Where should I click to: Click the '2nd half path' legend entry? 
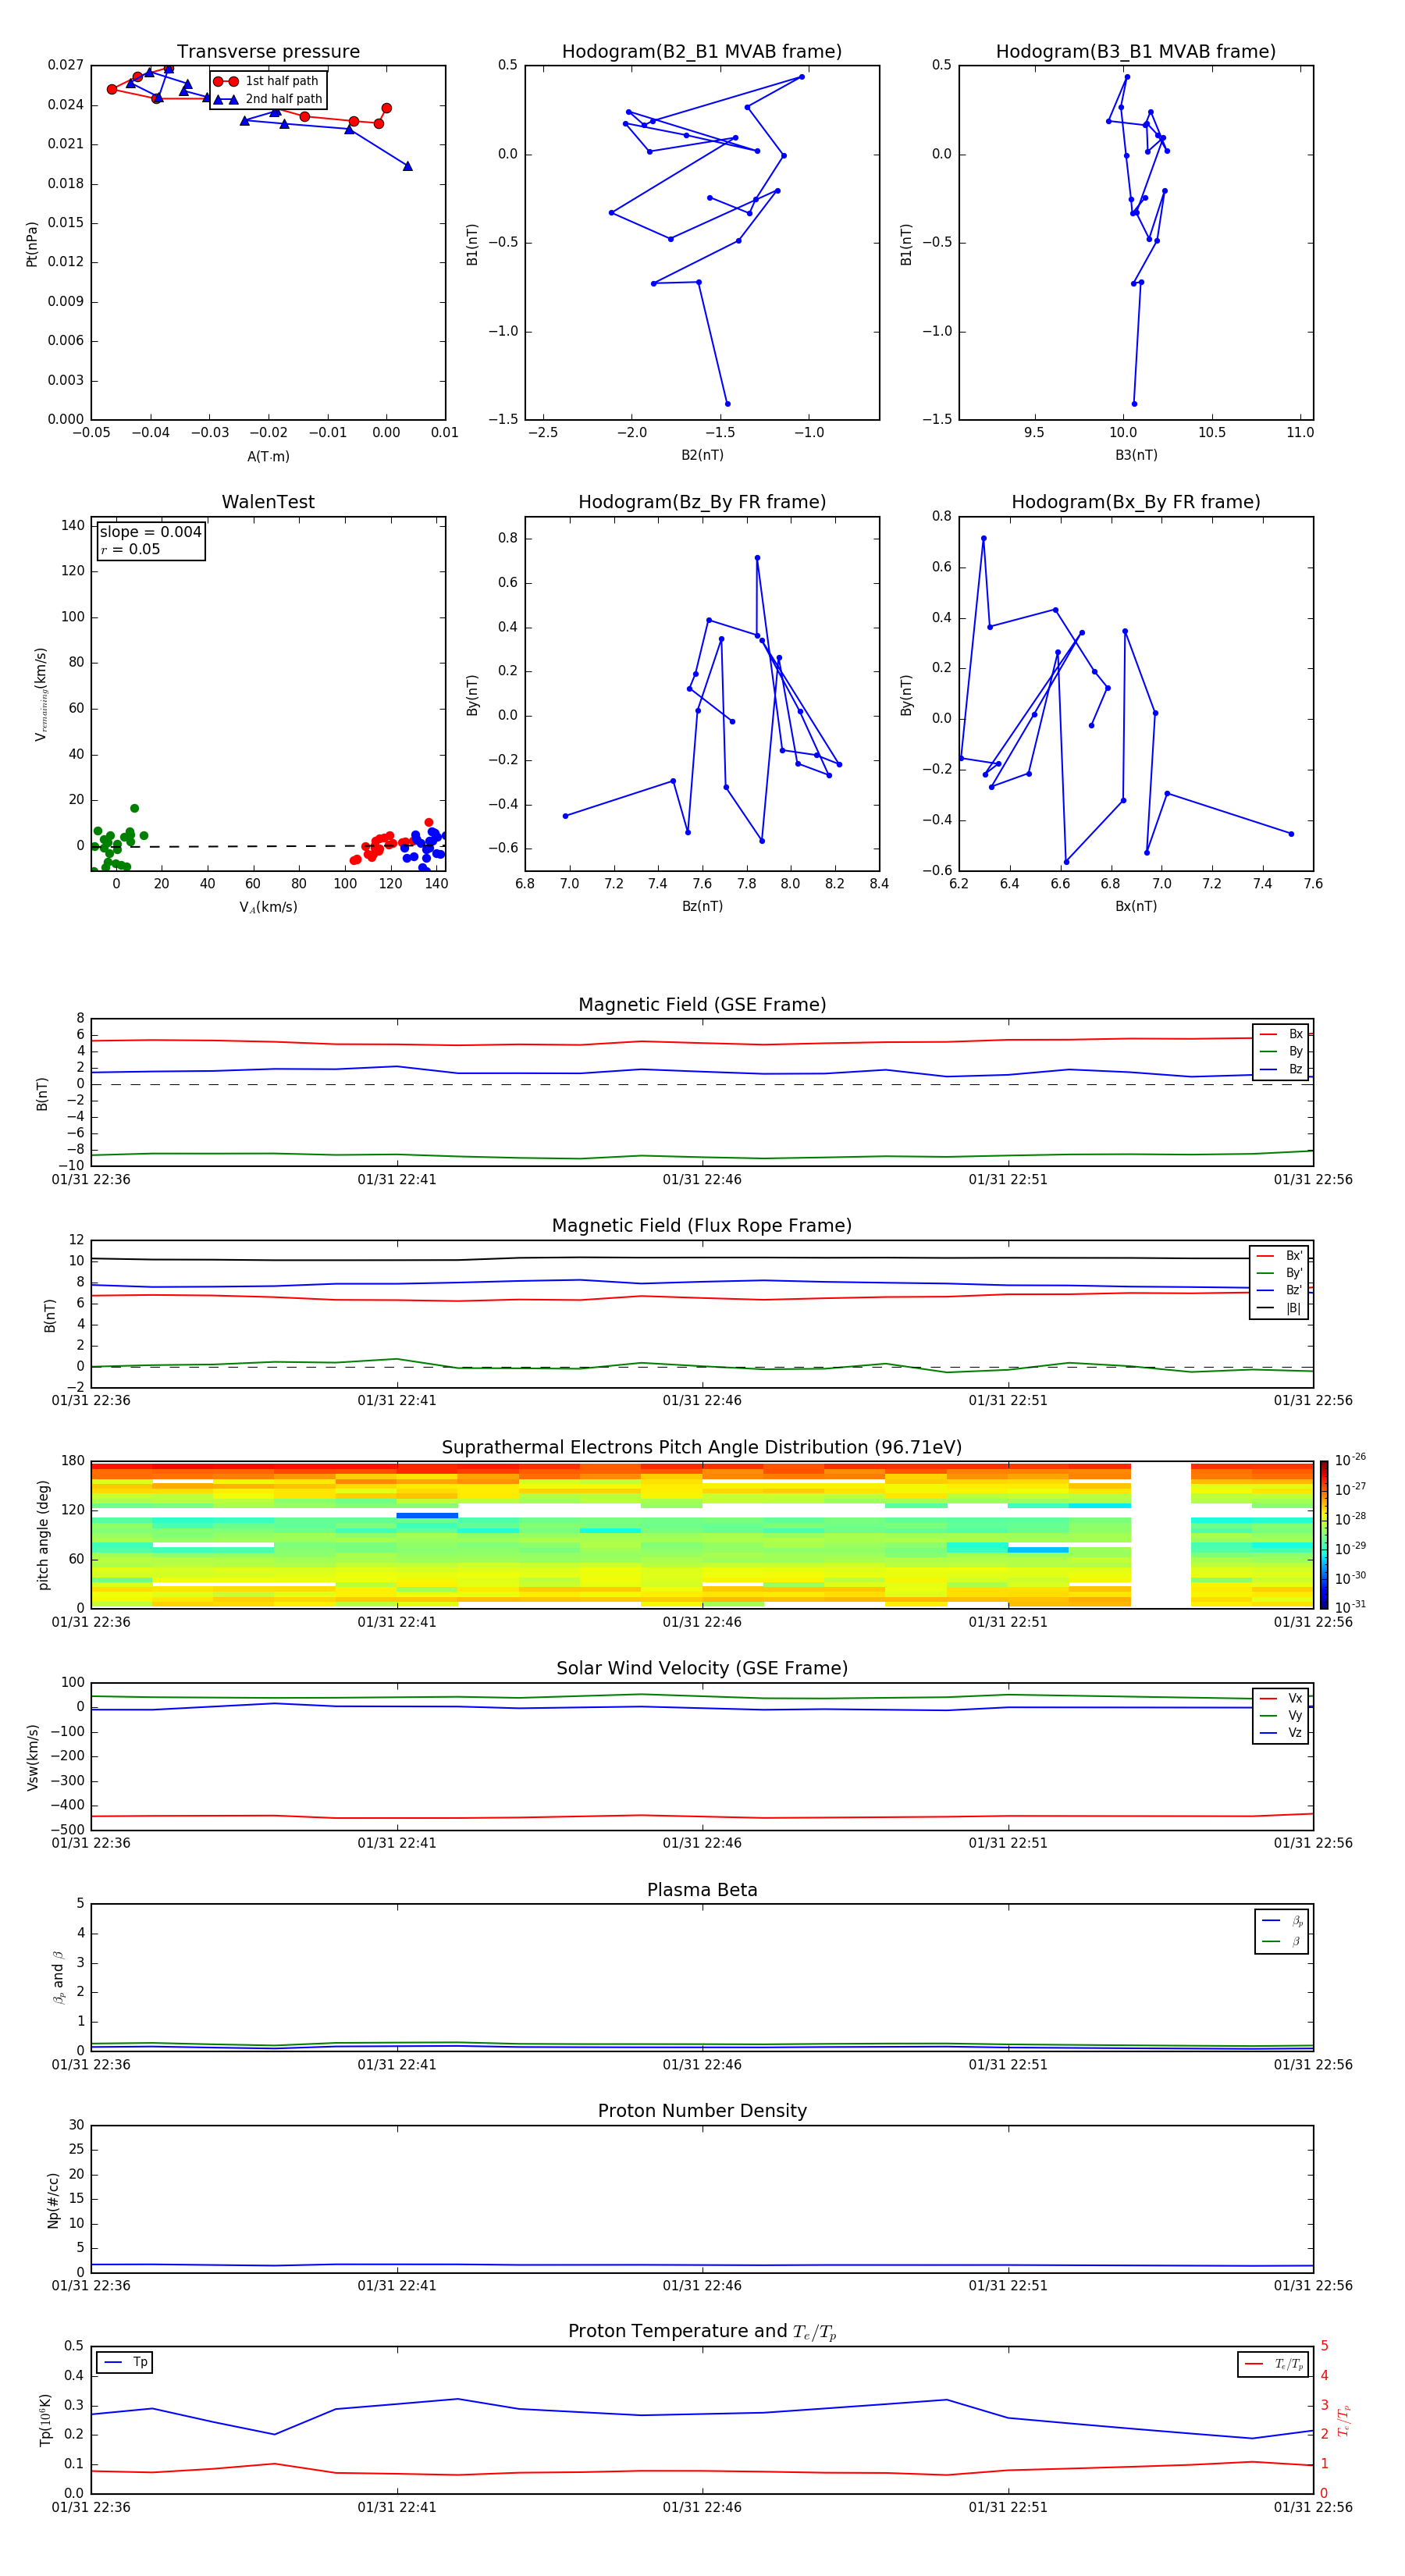(x=268, y=99)
